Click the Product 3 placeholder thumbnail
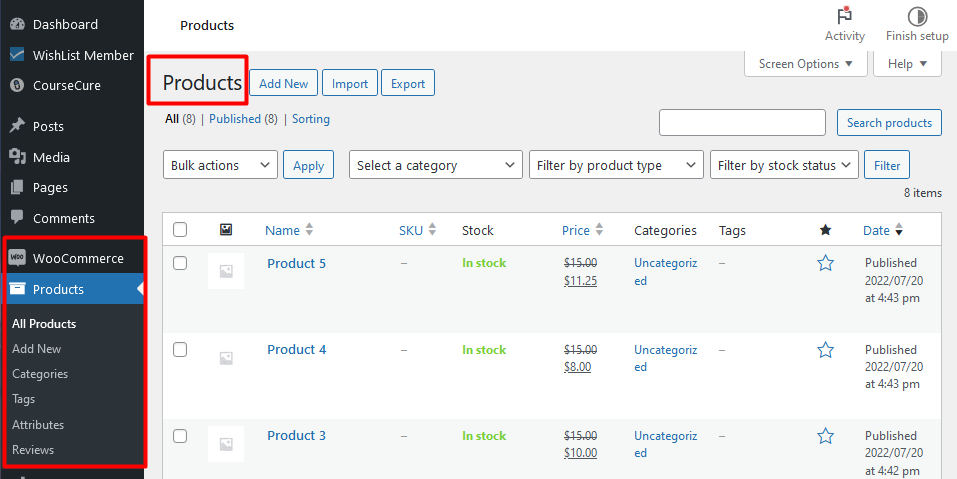The width and height of the screenshot is (957, 479). (226, 443)
